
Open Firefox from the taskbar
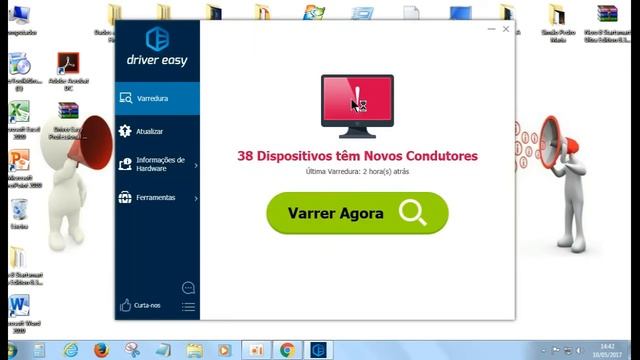(x=101, y=350)
